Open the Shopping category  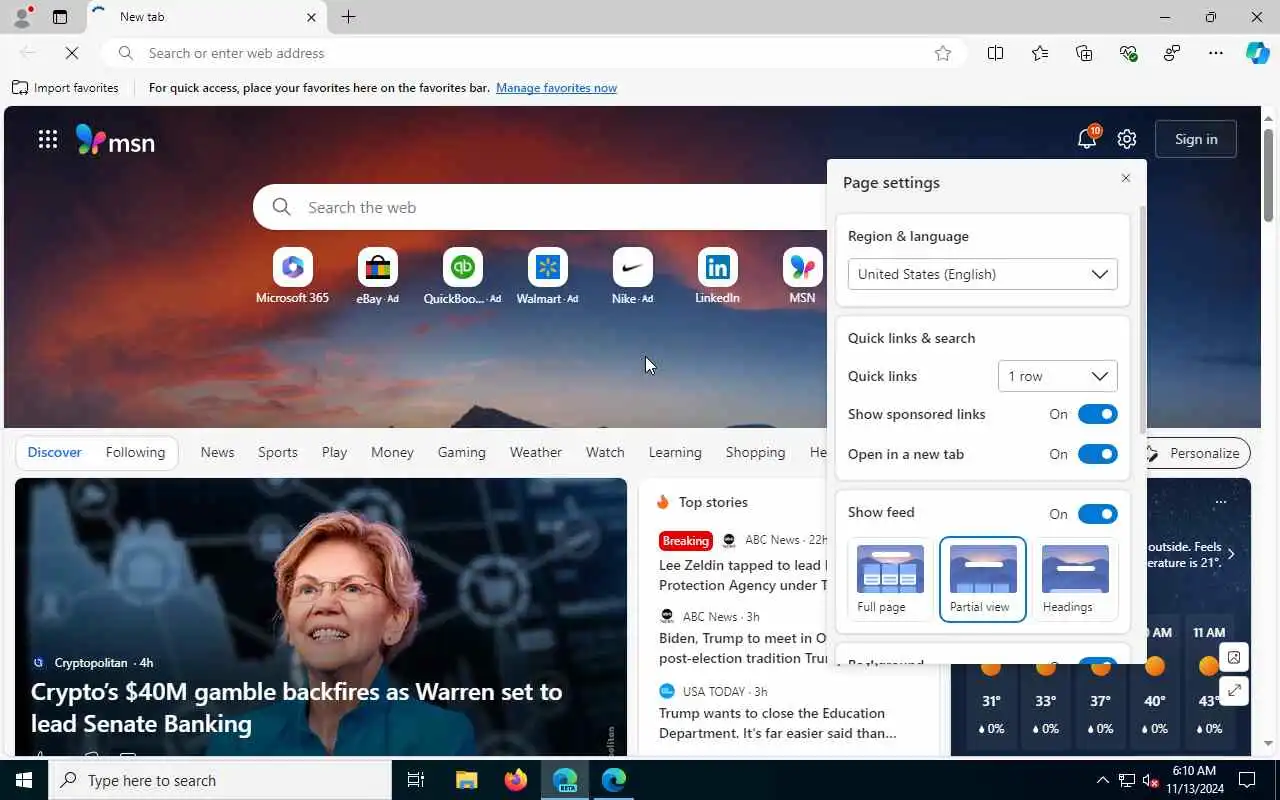(755, 452)
